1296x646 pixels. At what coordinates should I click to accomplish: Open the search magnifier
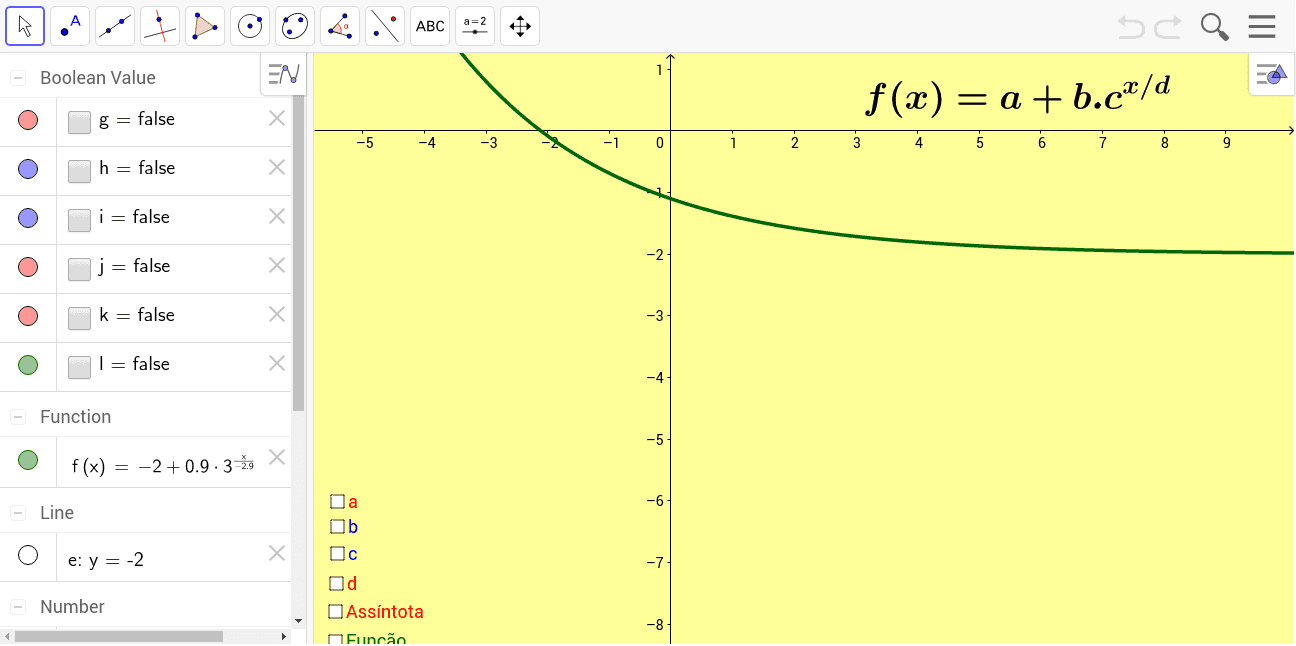[1214, 27]
